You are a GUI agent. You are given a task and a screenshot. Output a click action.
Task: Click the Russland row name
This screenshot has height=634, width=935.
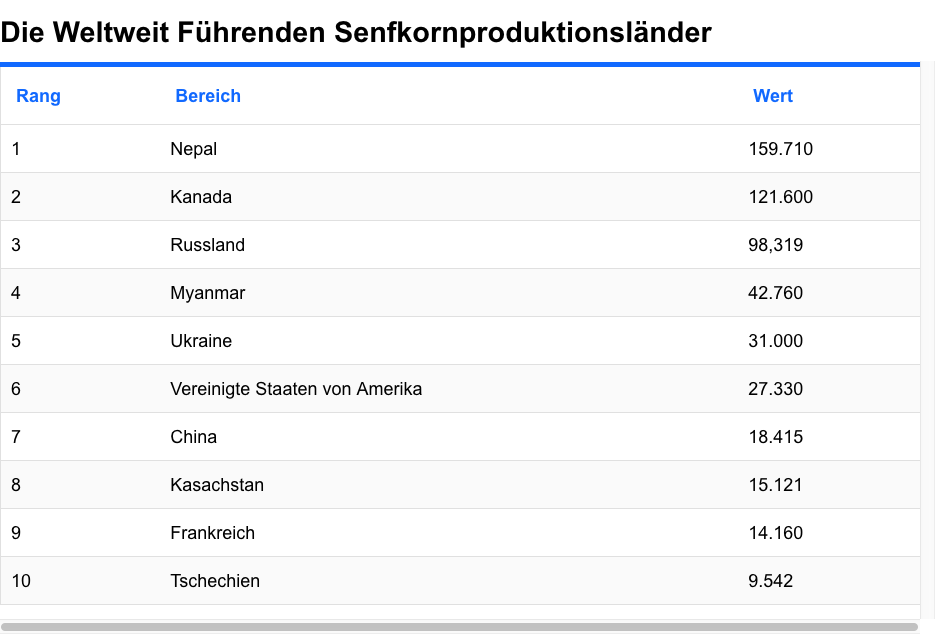[208, 245]
